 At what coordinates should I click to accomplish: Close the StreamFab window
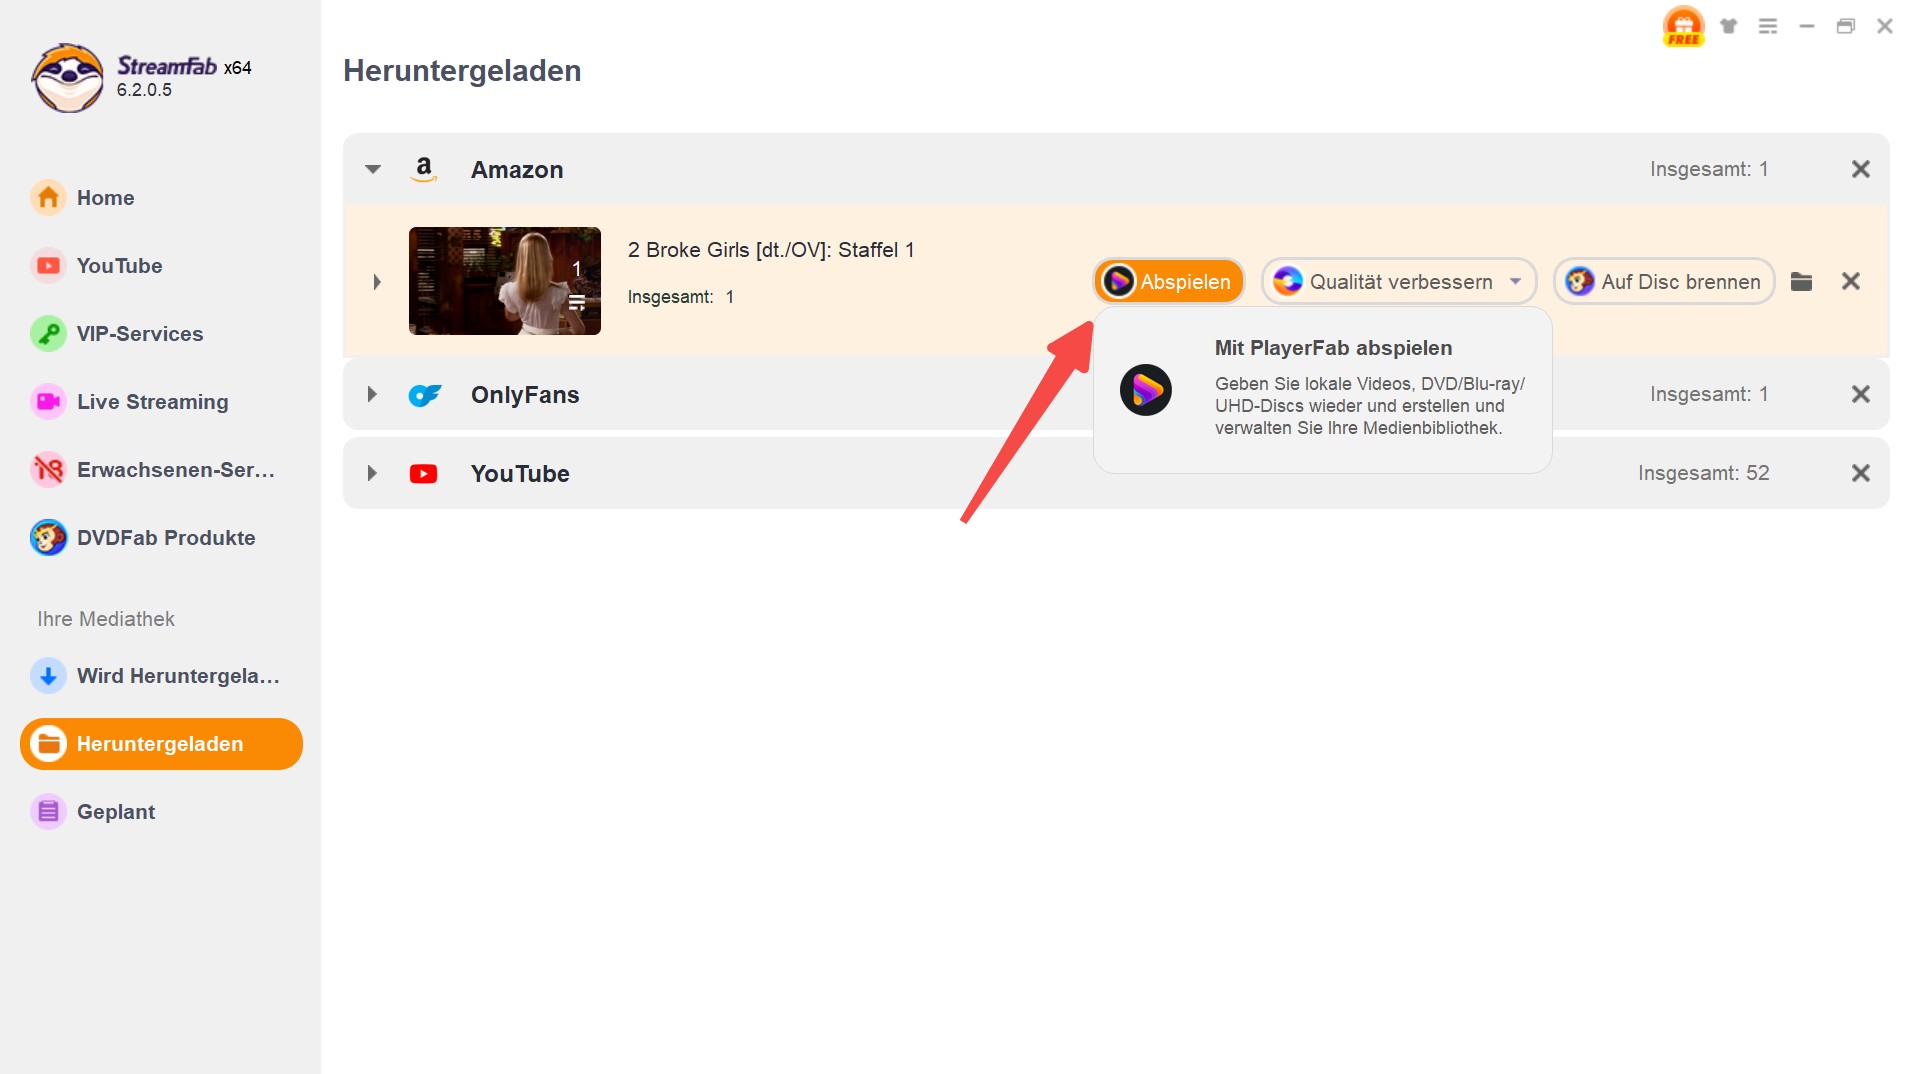coord(1885,26)
